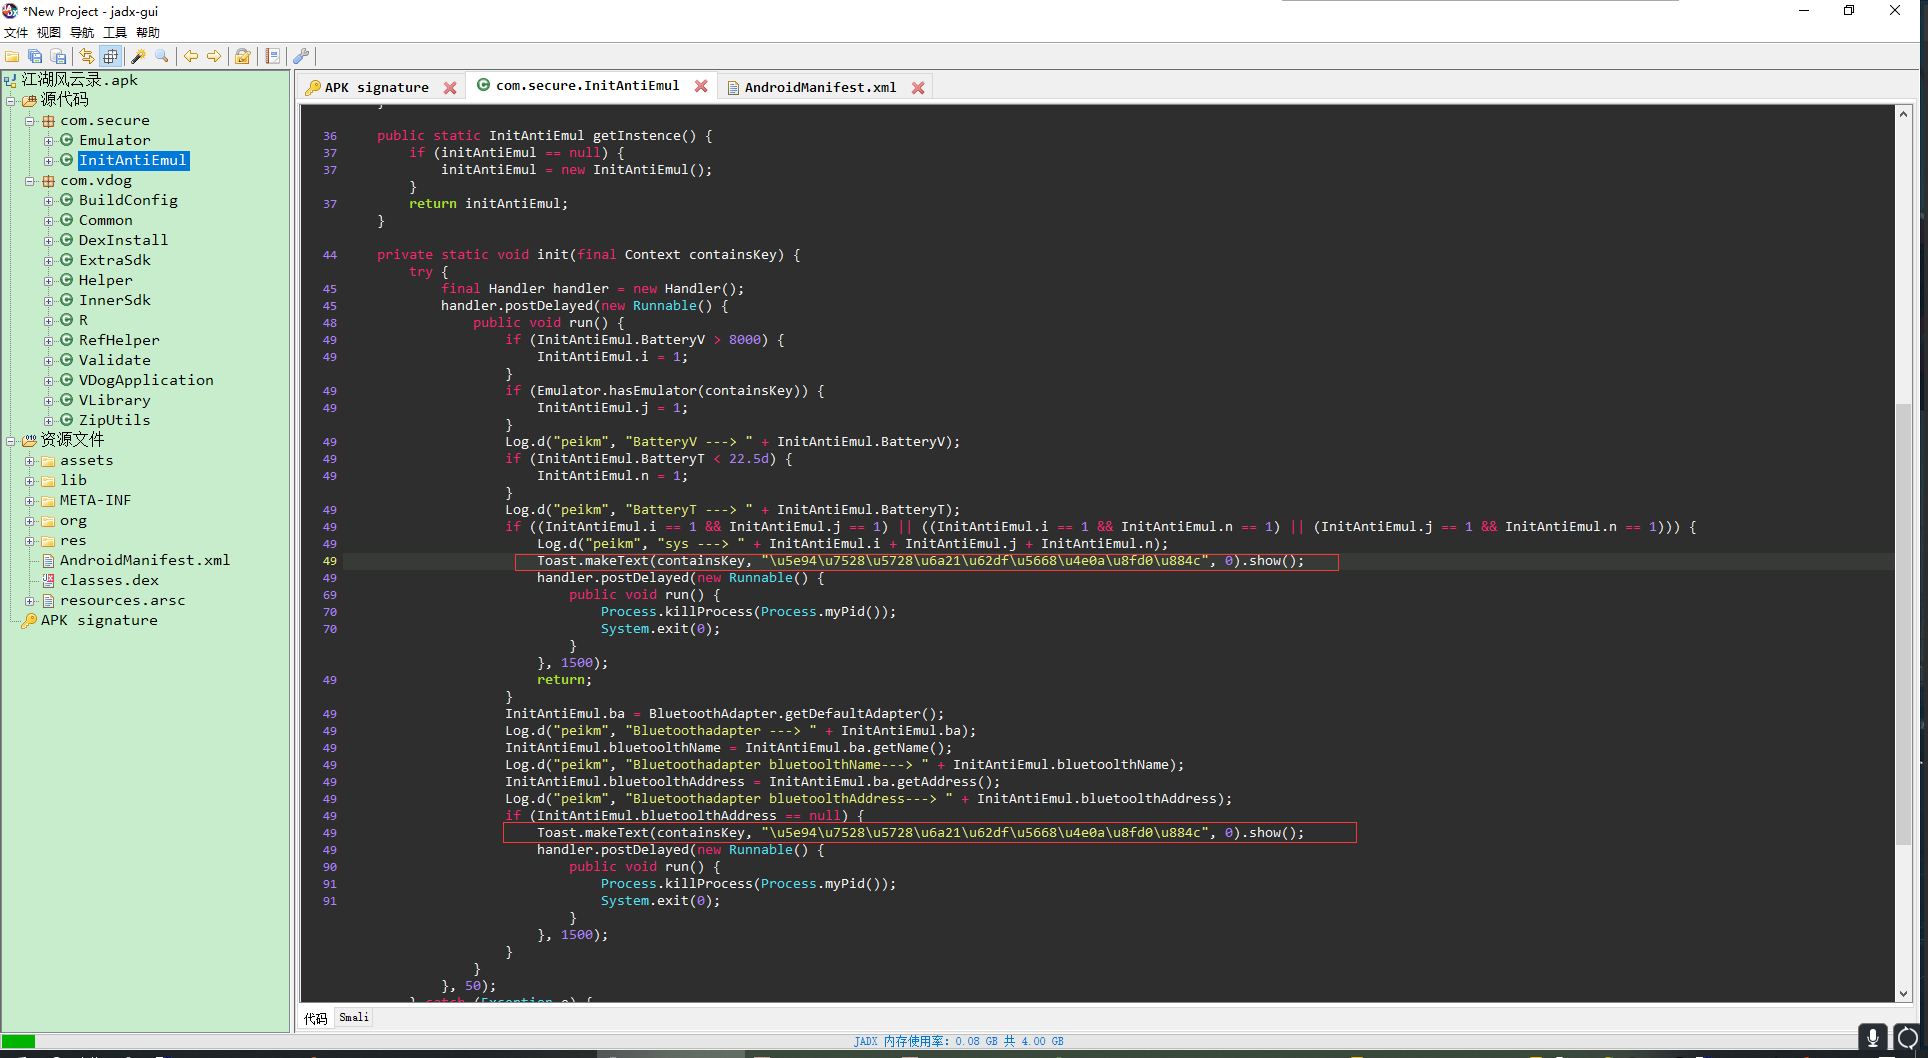Click the green progress bar at bottom left

pyautogui.click(x=18, y=1041)
